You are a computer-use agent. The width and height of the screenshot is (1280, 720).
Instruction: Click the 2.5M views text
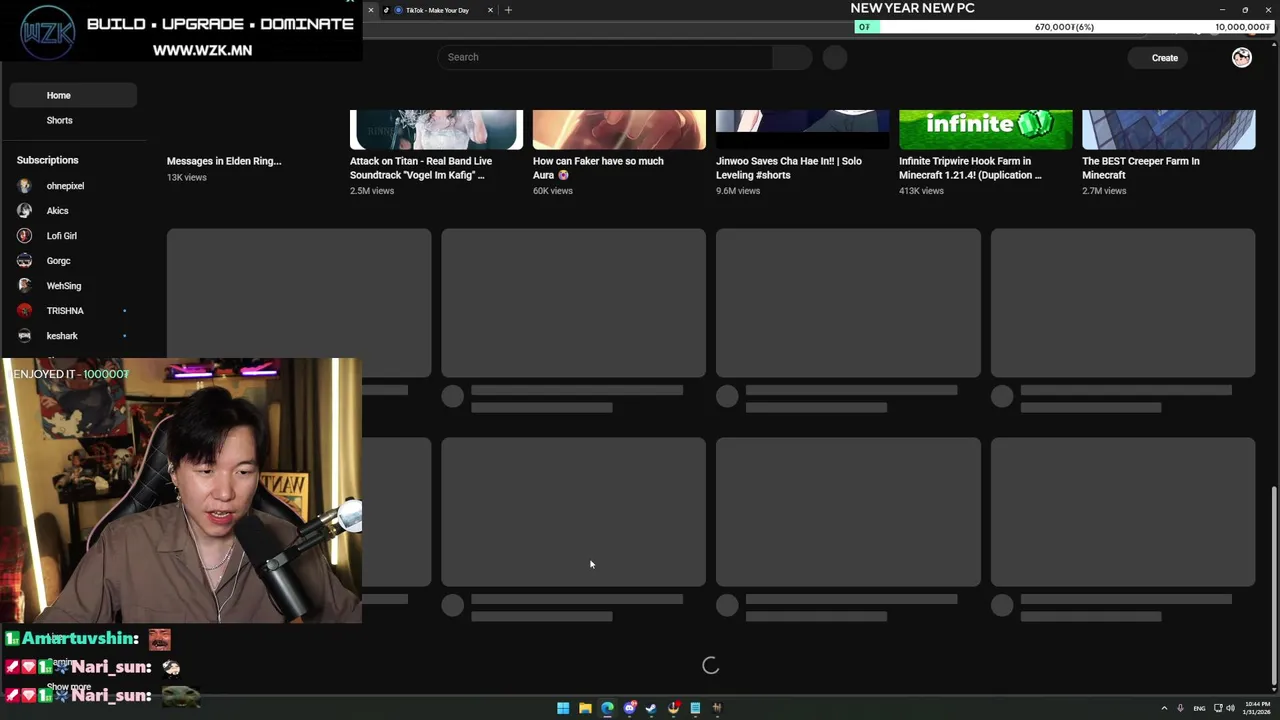coord(371,191)
